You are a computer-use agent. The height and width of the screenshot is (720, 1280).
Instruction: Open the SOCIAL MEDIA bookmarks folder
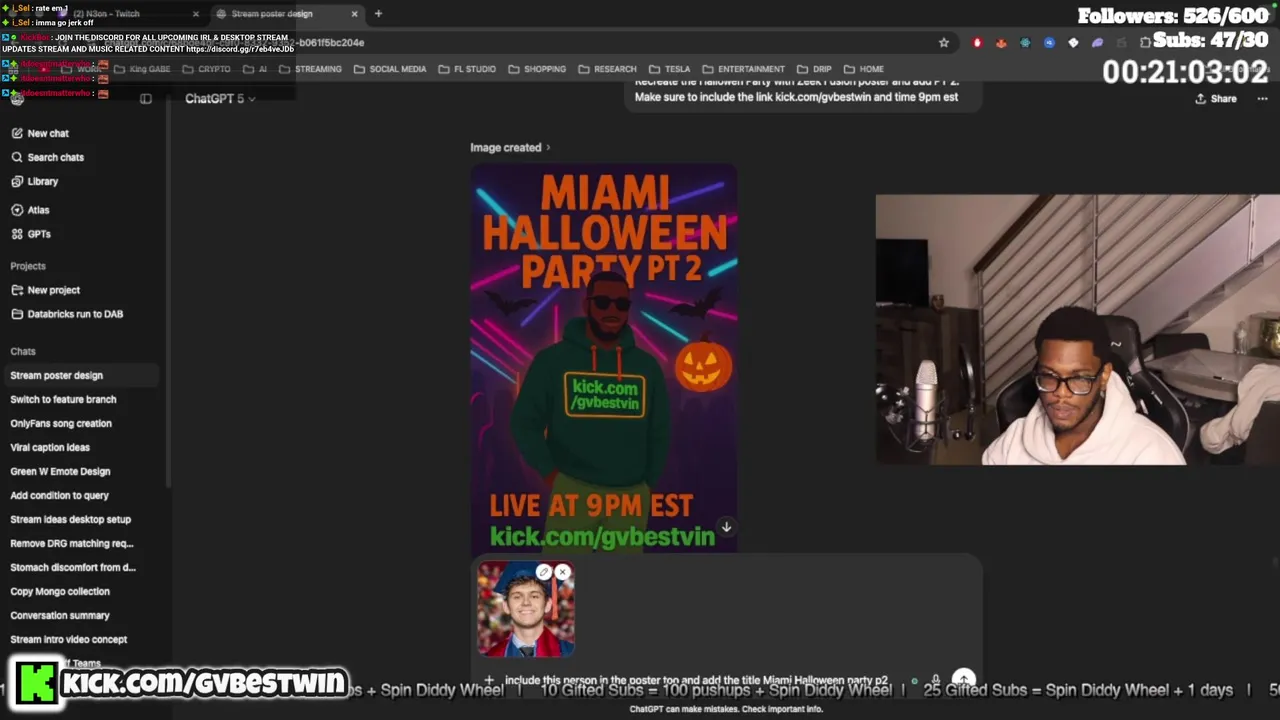point(390,69)
